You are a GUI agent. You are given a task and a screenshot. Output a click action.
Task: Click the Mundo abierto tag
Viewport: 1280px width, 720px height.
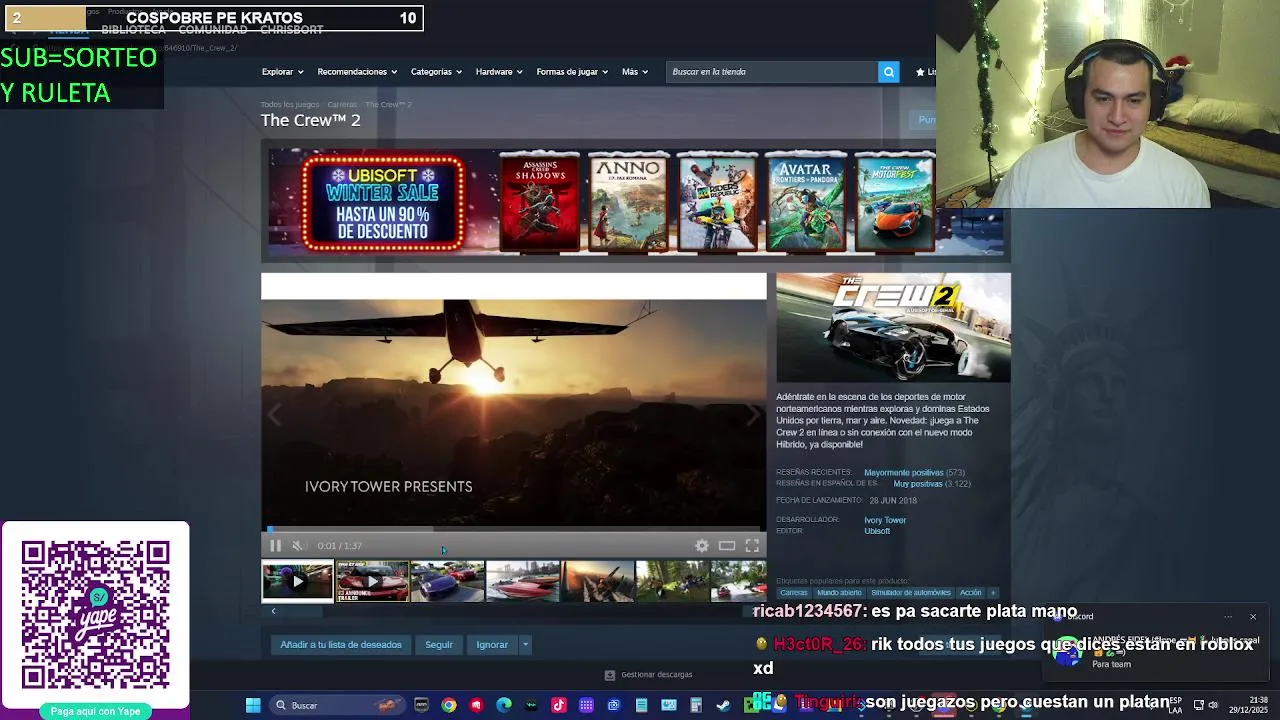pyautogui.click(x=839, y=593)
